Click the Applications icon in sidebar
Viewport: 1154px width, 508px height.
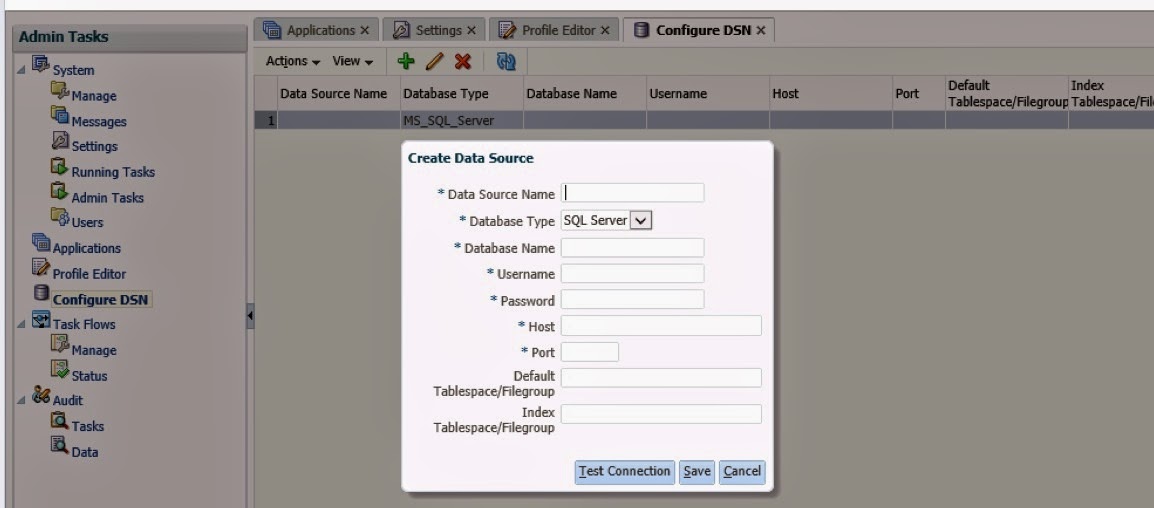40,242
